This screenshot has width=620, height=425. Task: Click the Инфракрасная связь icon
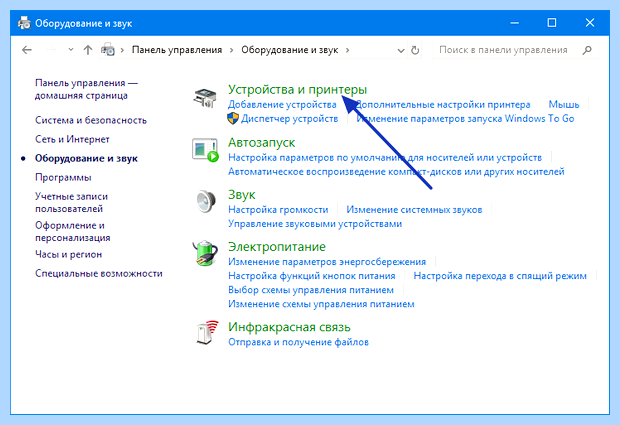coord(207,332)
